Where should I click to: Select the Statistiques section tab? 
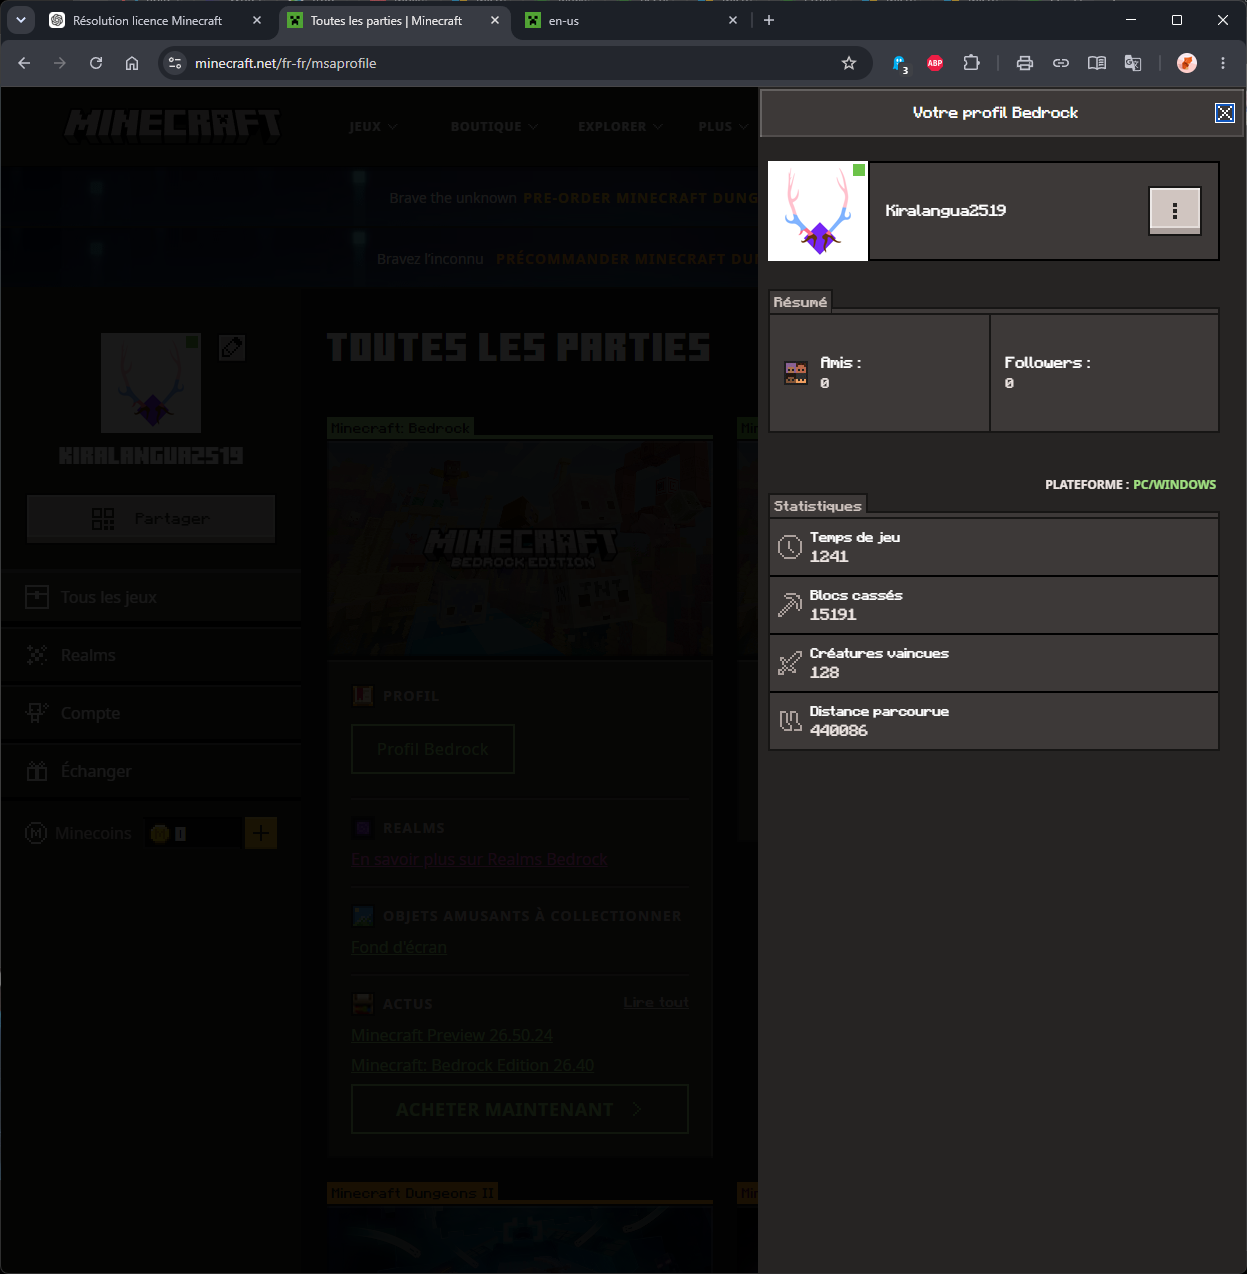click(x=817, y=506)
